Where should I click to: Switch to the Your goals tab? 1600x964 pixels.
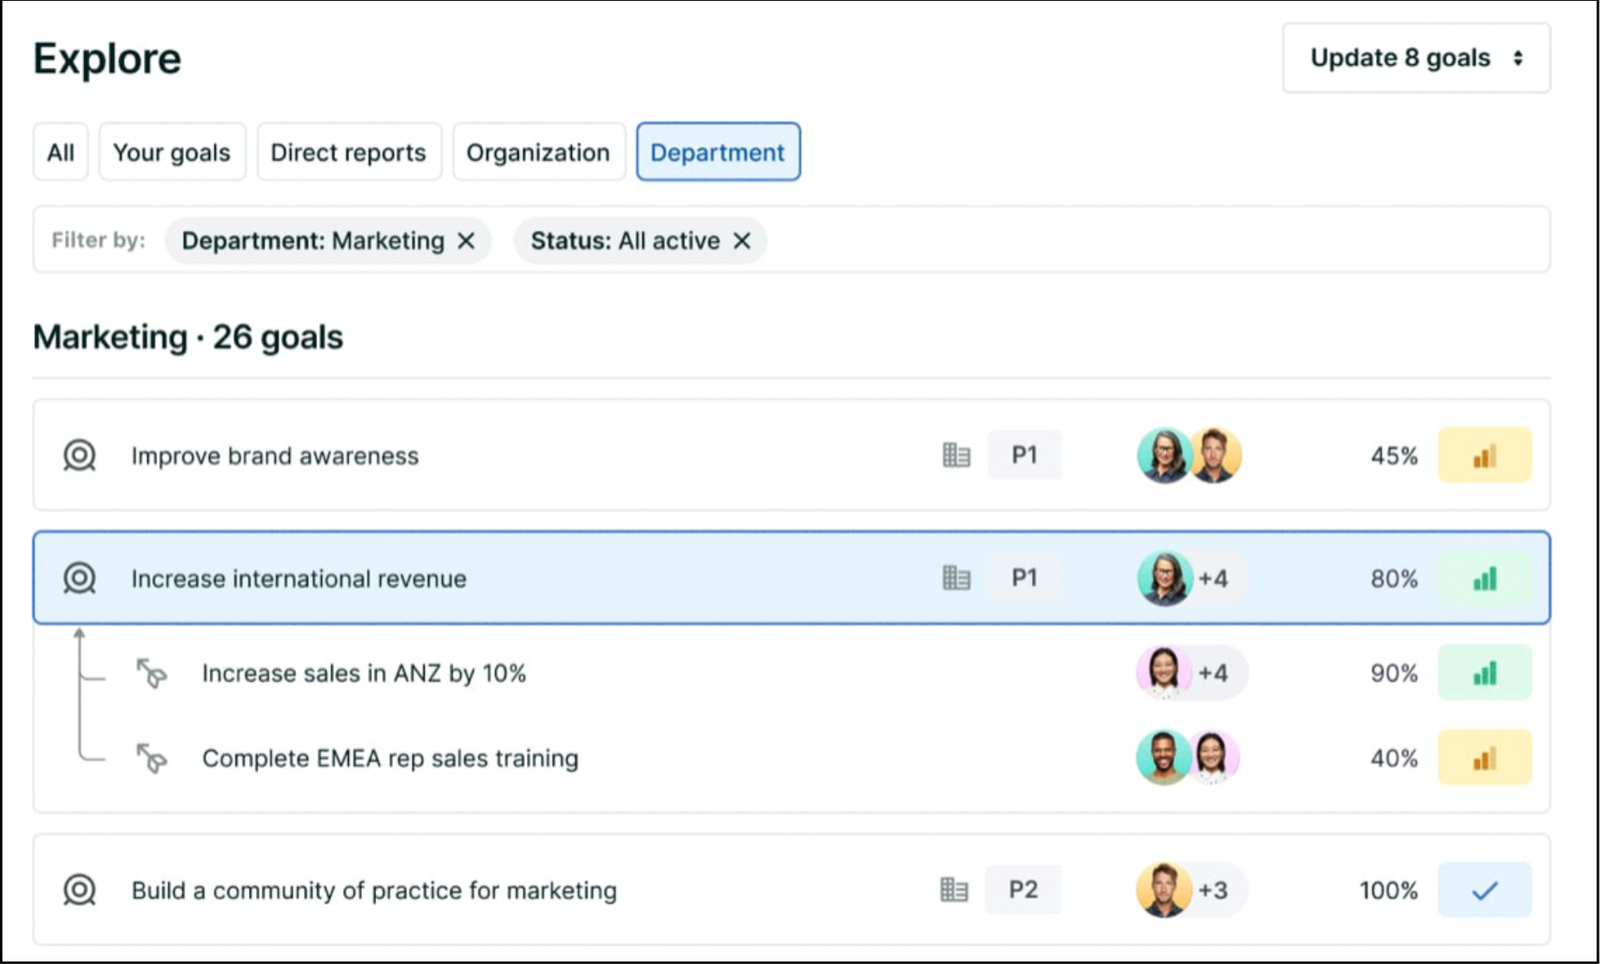(172, 152)
